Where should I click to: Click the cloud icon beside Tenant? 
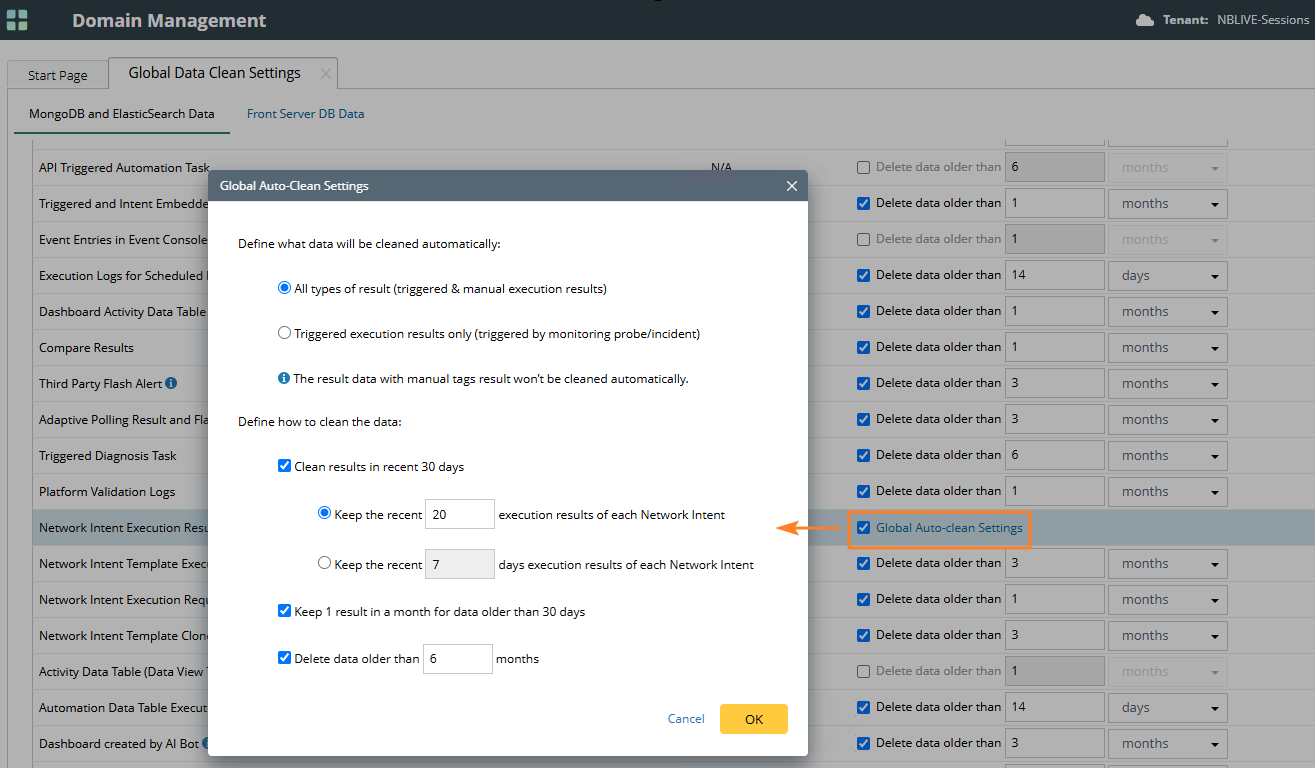1145,20
